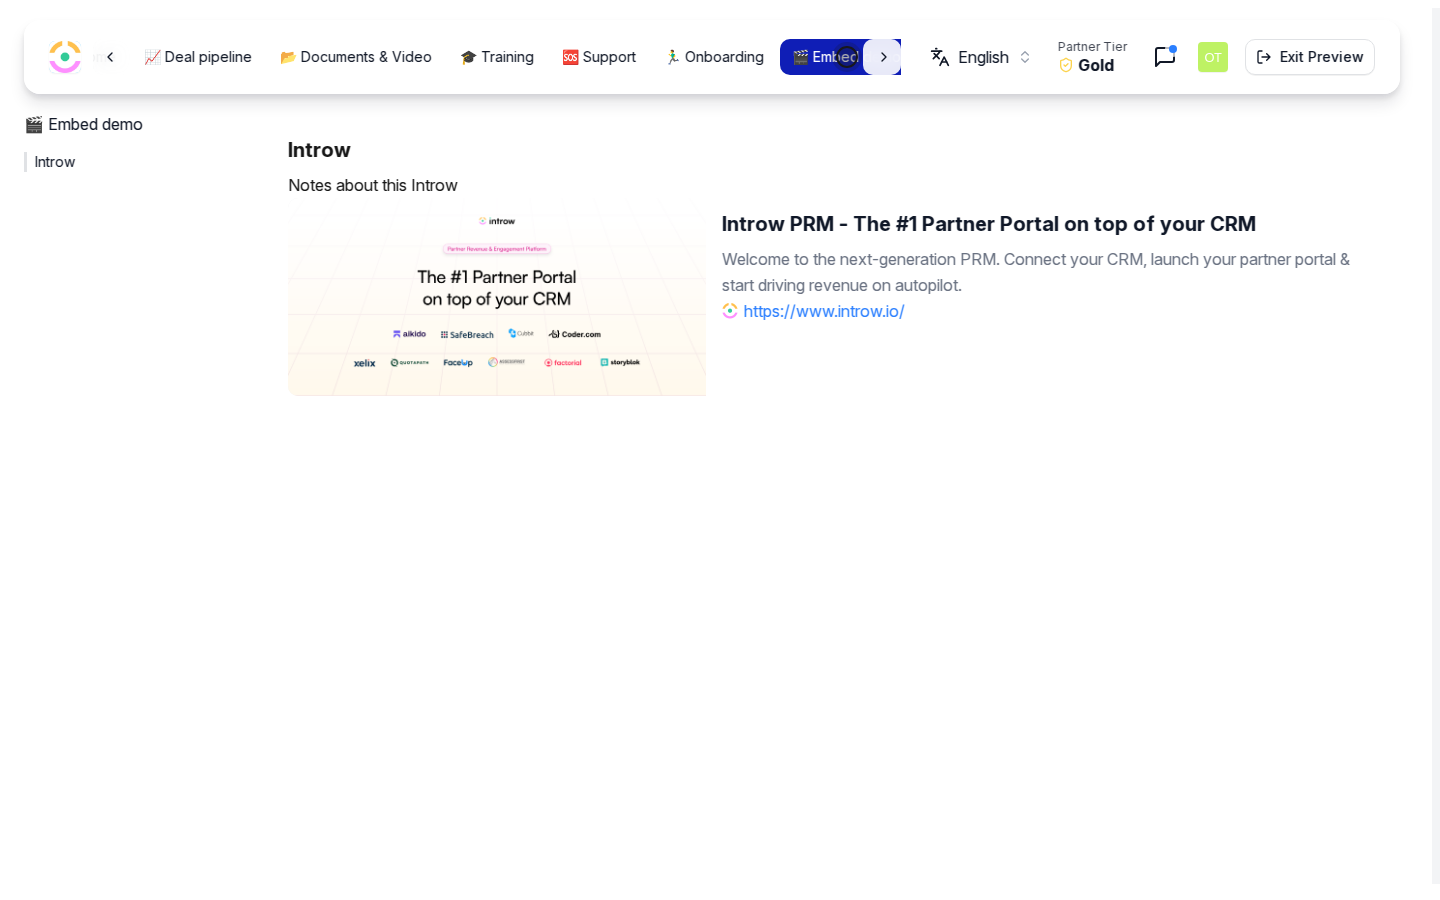Screen dimensions: 1440x900
Task: Open the Deal pipeline tab
Action: [x=198, y=57]
